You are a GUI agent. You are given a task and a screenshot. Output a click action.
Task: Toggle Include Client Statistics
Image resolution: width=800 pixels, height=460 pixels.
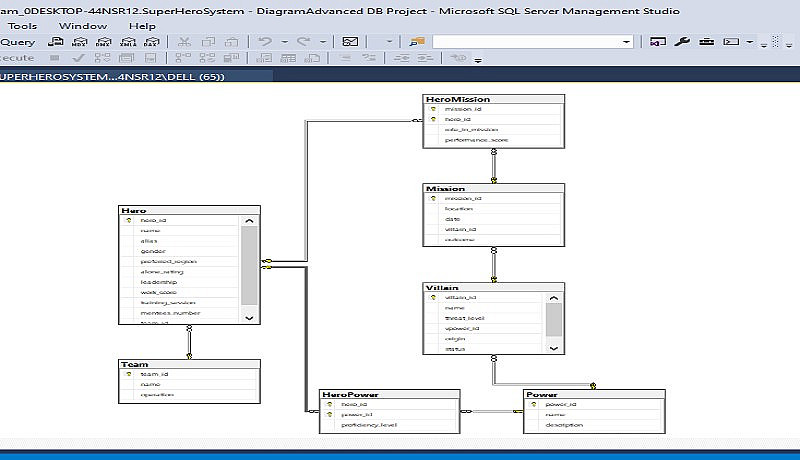coord(231,58)
